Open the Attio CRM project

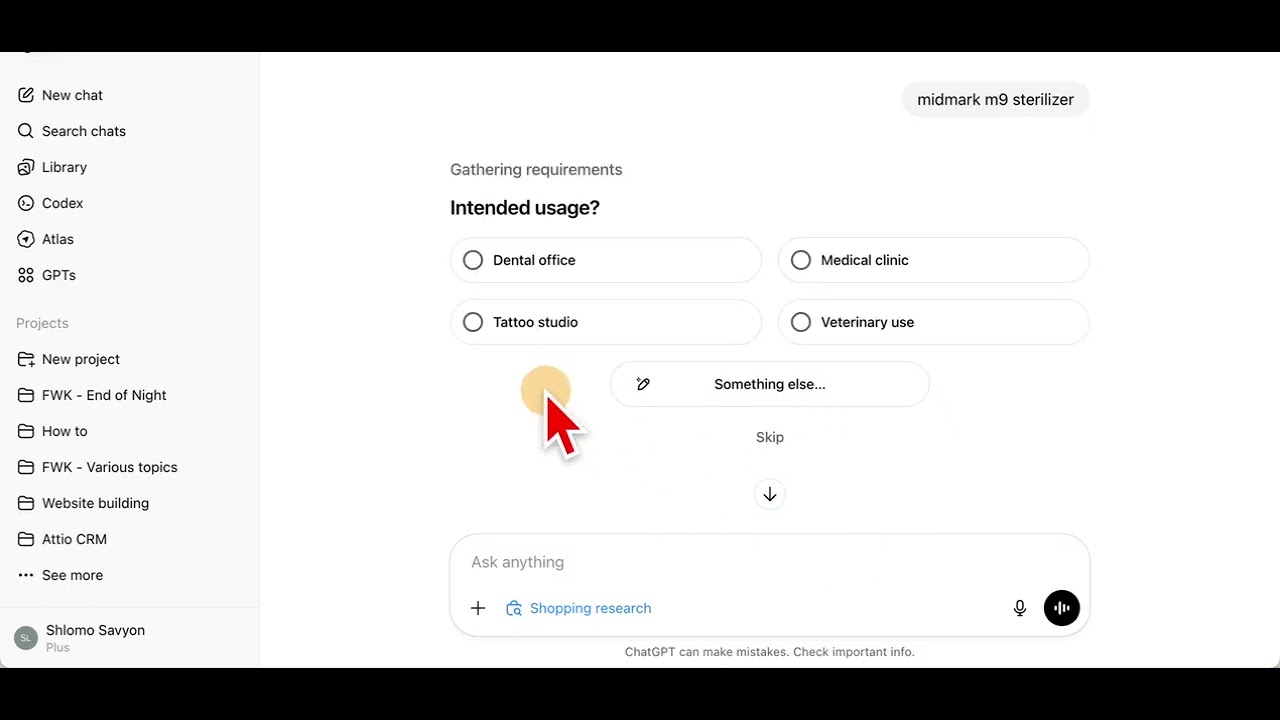[74, 539]
